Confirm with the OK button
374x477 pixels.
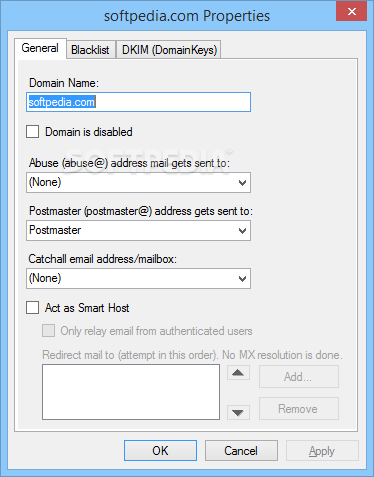160,451
